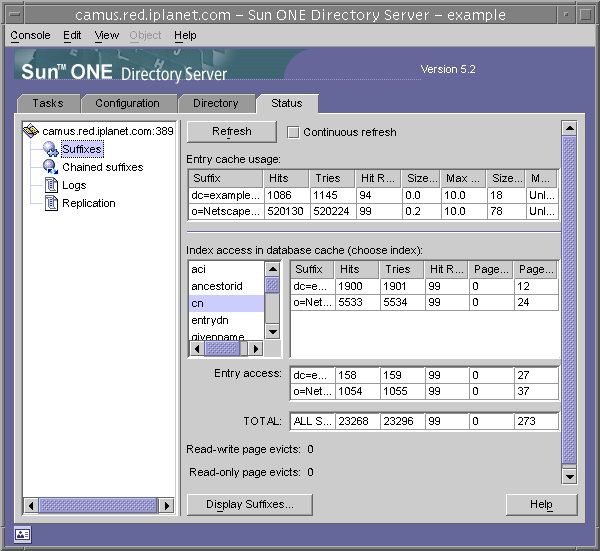Switch to the Configuration tab
The image size is (600, 551).
[x=128, y=103]
